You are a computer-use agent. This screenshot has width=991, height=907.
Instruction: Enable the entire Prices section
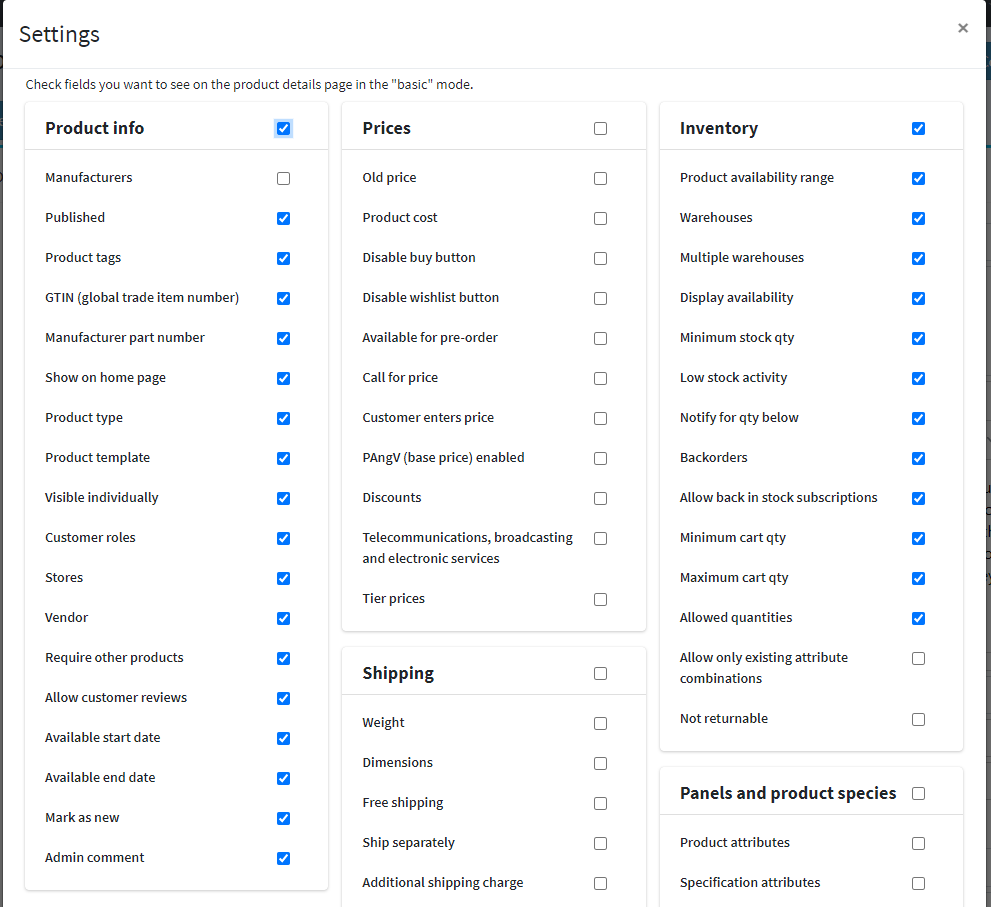tap(600, 128)
